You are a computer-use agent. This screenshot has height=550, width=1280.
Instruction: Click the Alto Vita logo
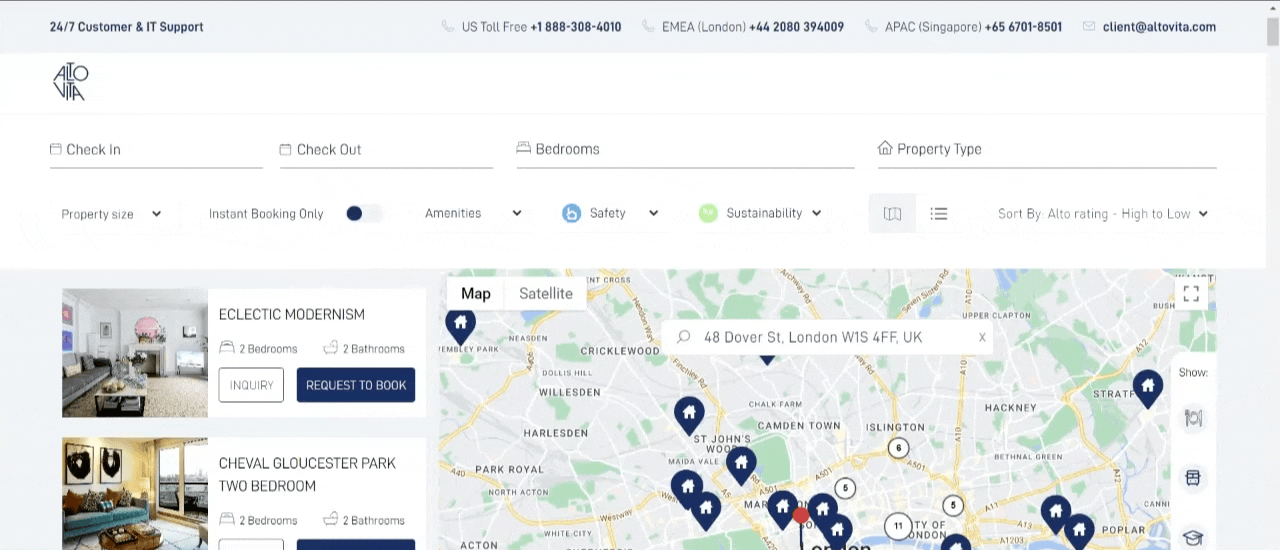71,82
